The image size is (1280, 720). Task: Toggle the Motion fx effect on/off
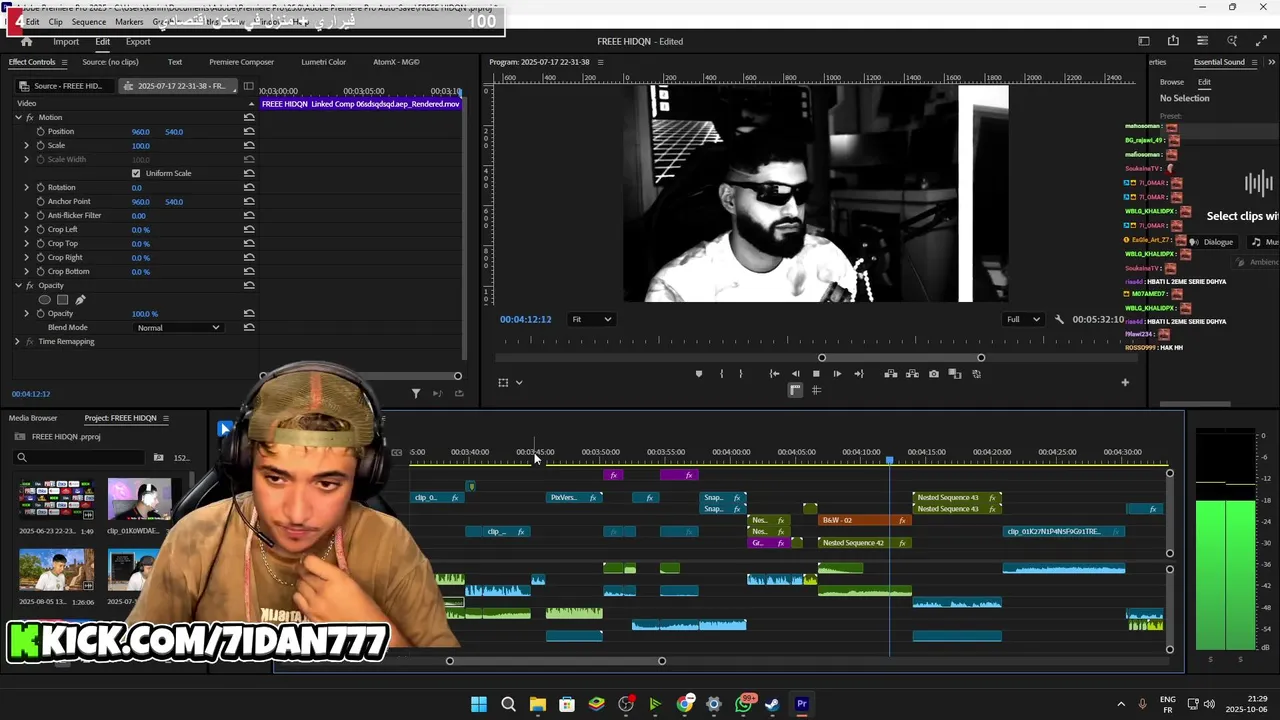point(29,117)
